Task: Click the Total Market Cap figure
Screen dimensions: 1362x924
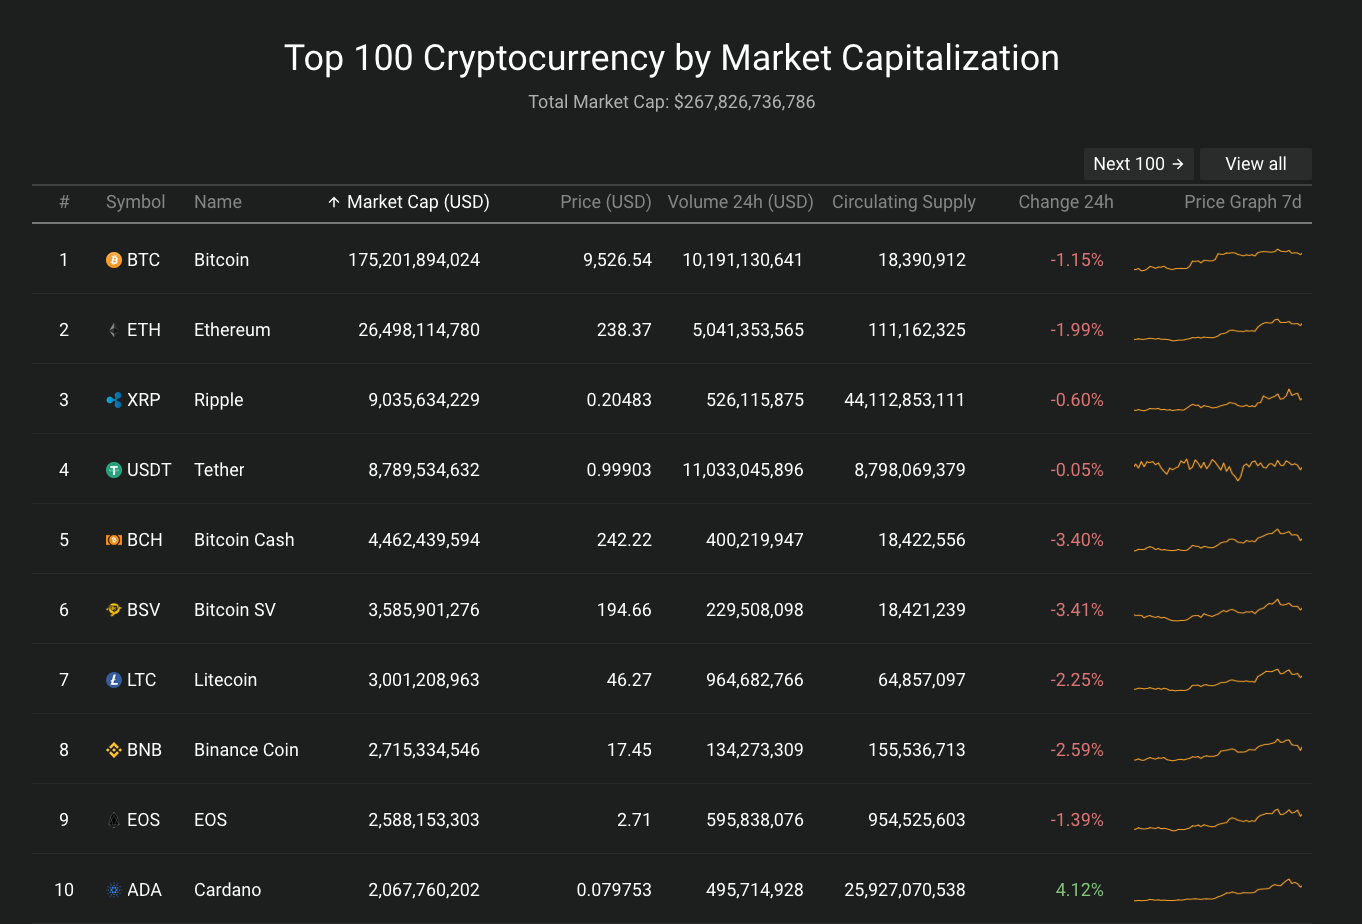Action: [745, 102]
